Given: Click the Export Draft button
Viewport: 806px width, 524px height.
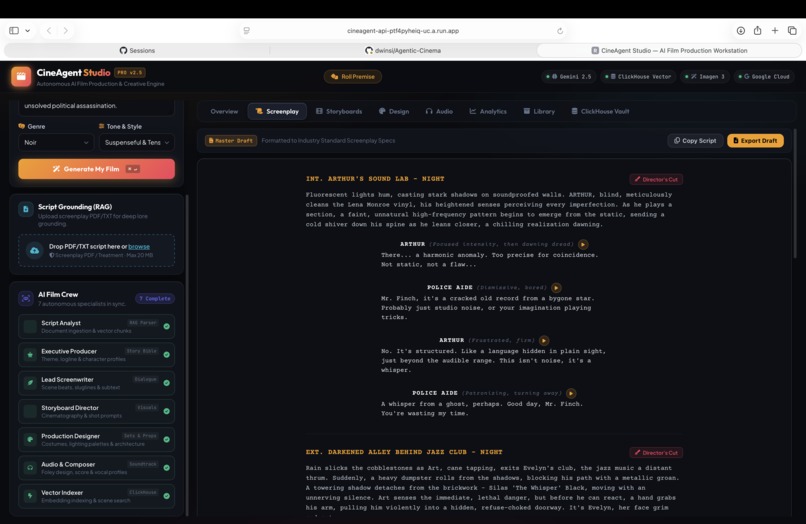Looking at the screenshot, I should click(x=755, y=141).
